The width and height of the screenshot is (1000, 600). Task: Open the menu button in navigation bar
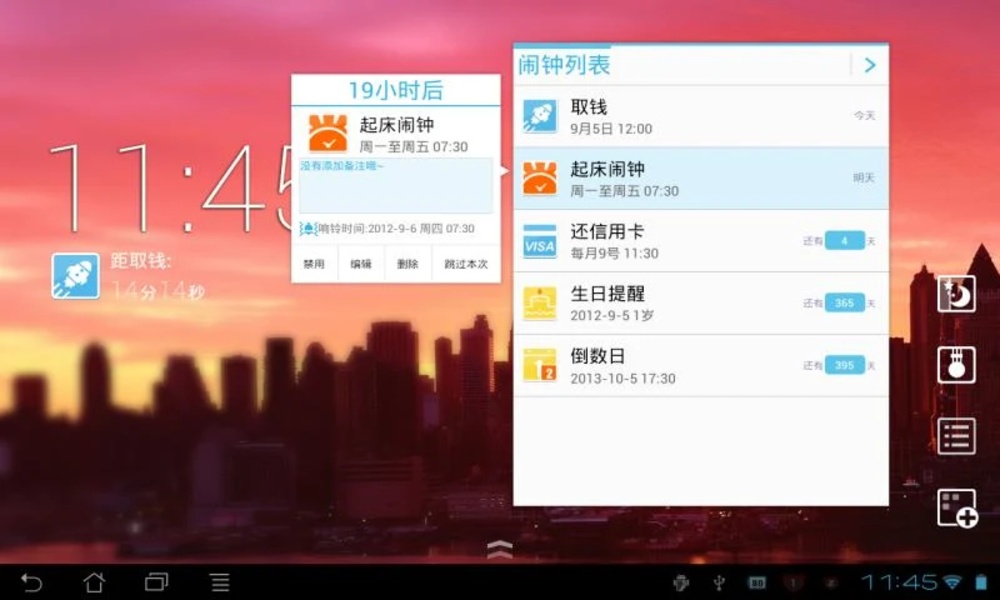coord(220,582)
